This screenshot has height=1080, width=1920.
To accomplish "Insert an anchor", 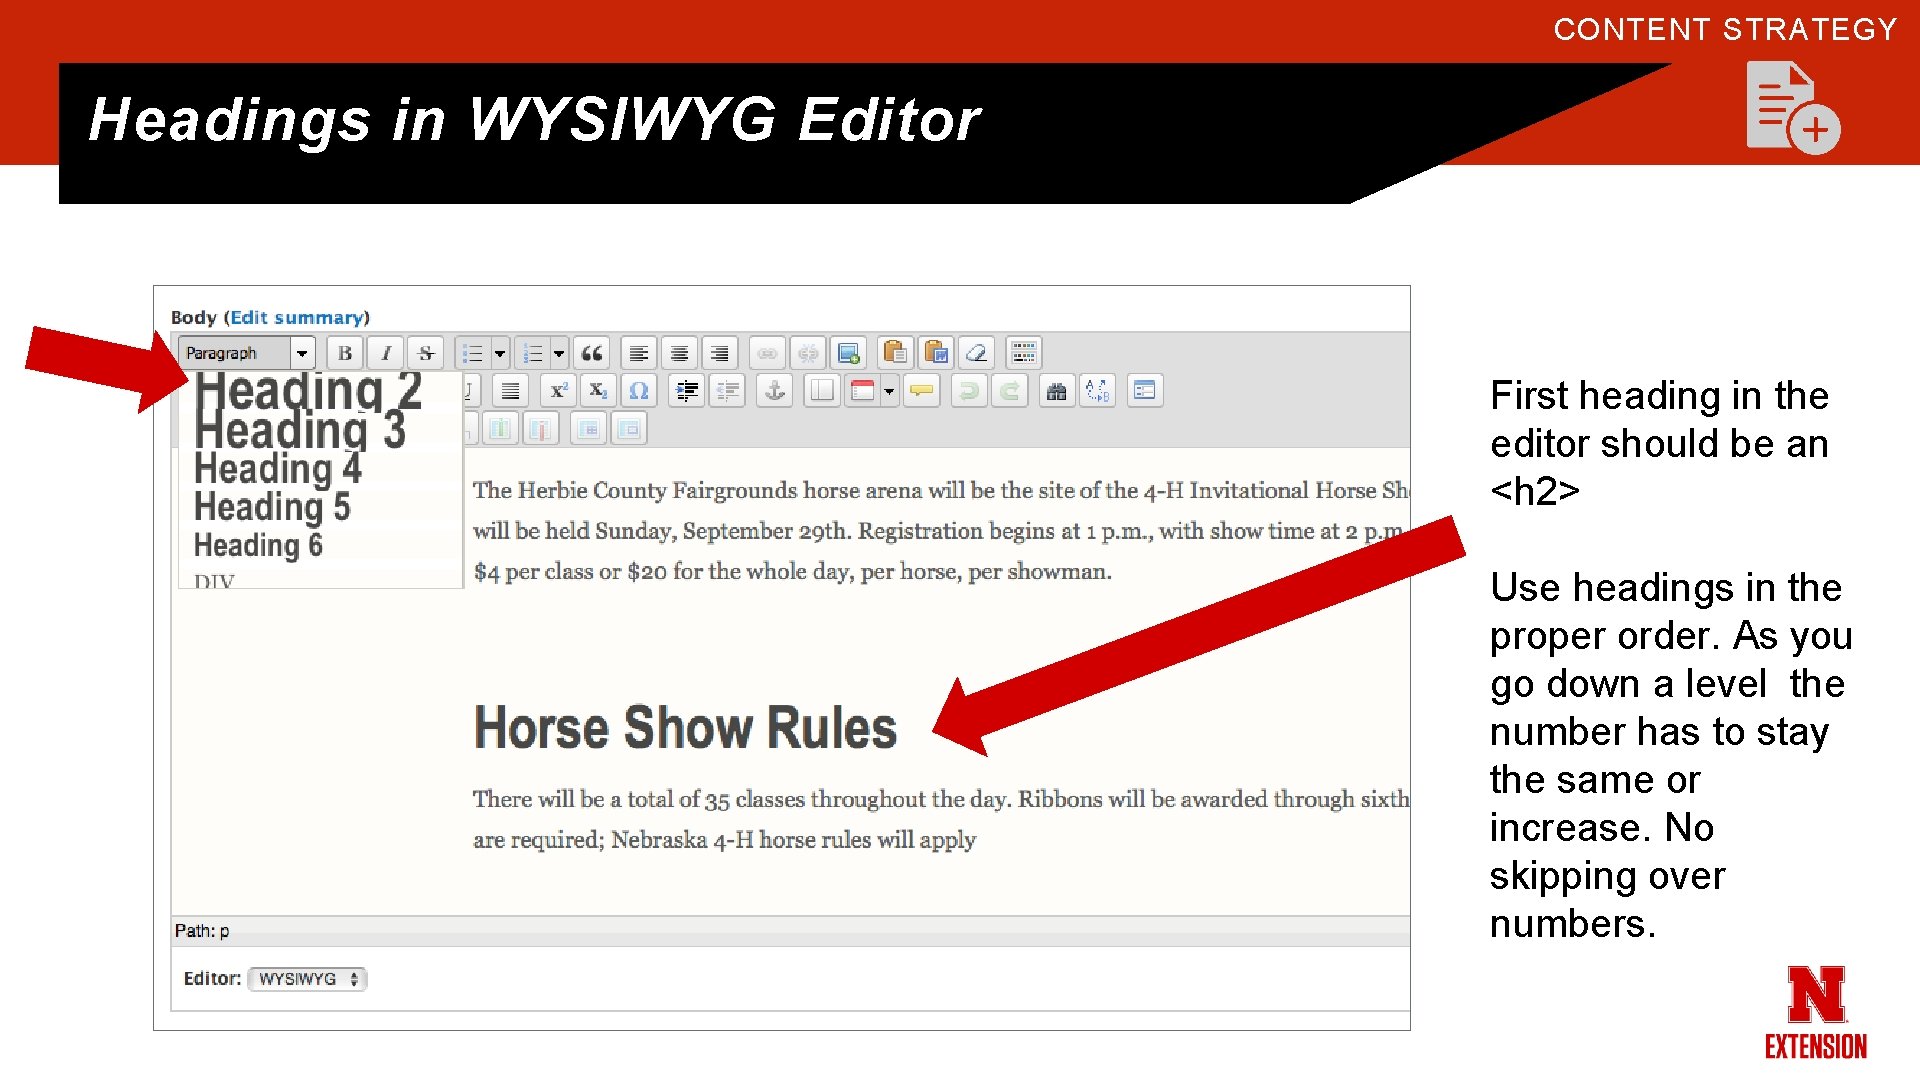I will click(775, 391).
